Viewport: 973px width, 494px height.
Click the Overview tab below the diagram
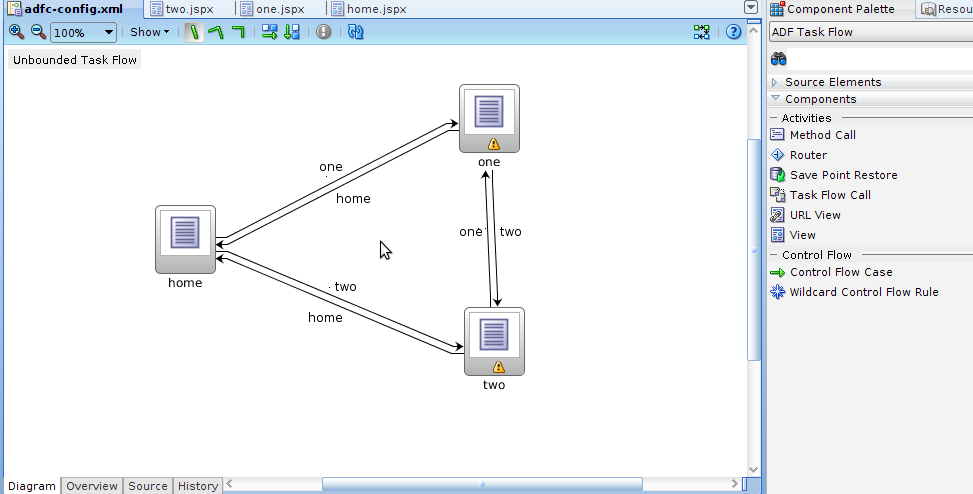click(92, 486)
